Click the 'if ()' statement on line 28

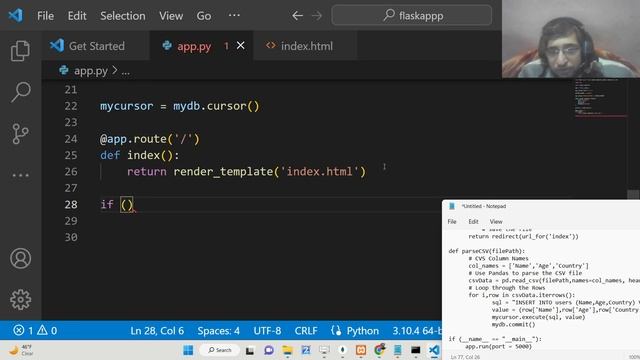tap(117, 204)
